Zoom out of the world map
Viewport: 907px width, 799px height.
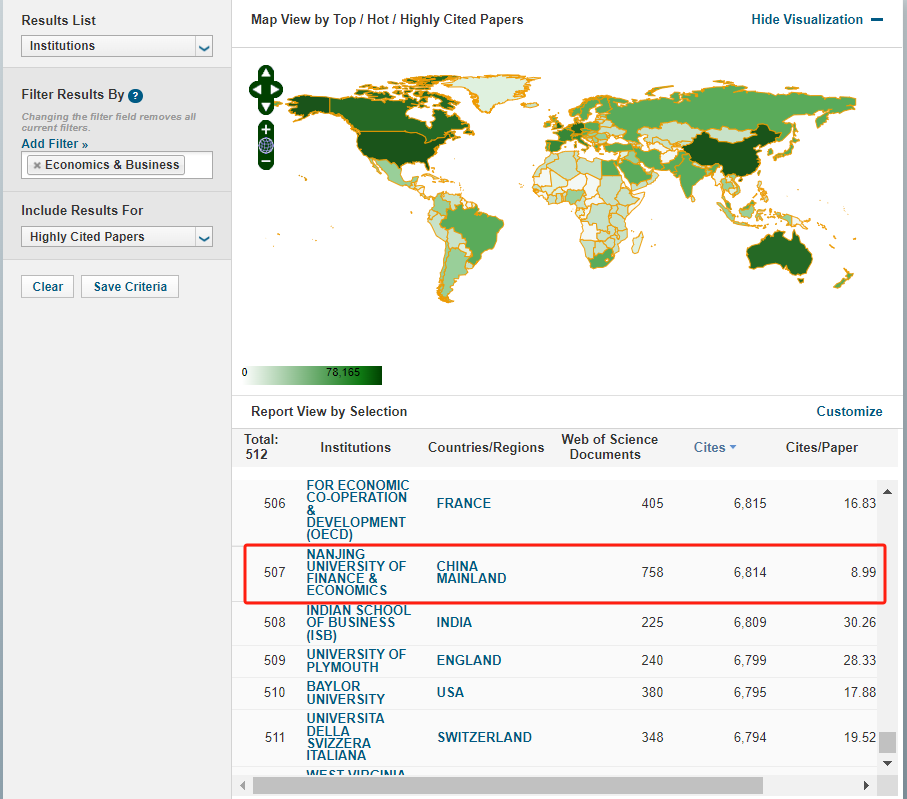click(266, 161)
